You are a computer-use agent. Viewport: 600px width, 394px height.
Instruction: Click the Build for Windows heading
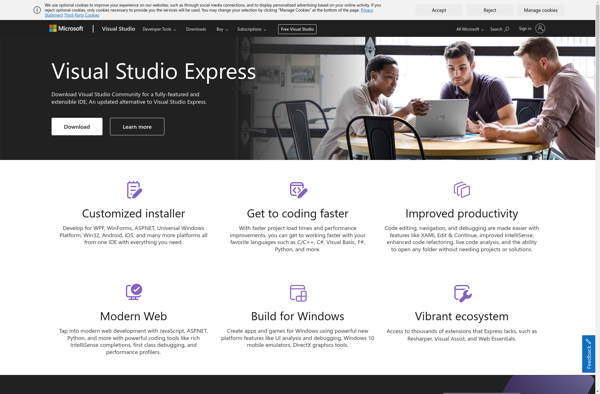[298, 316]
